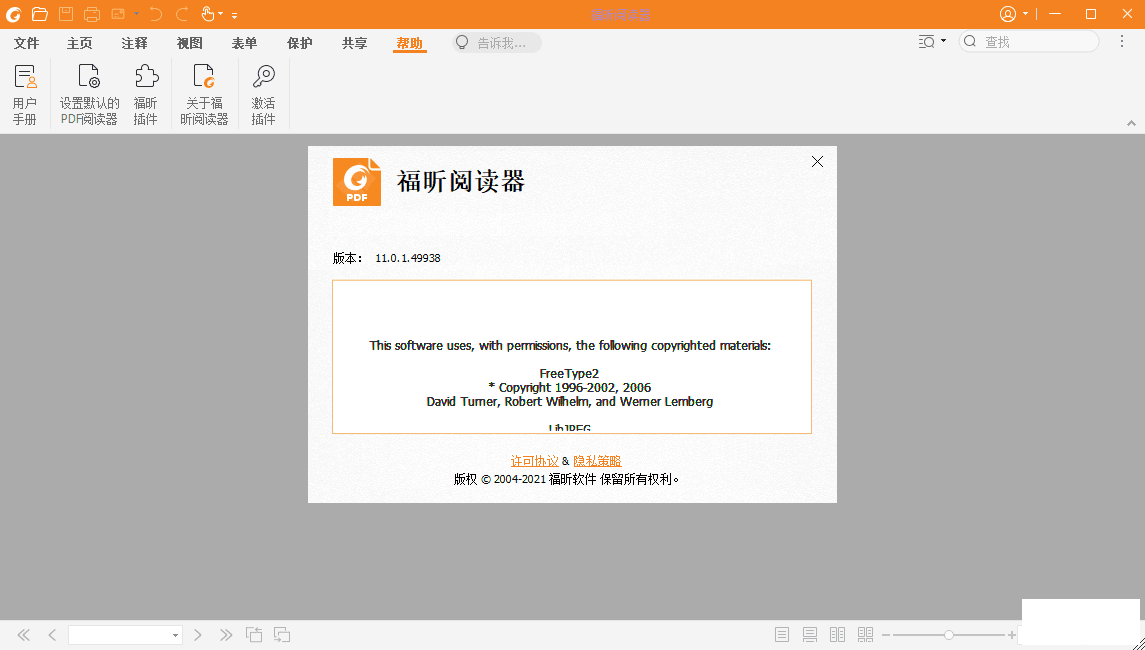Go to first page with double-left arrow
This screenshot has height=650, width=1145.
point(24,635)
